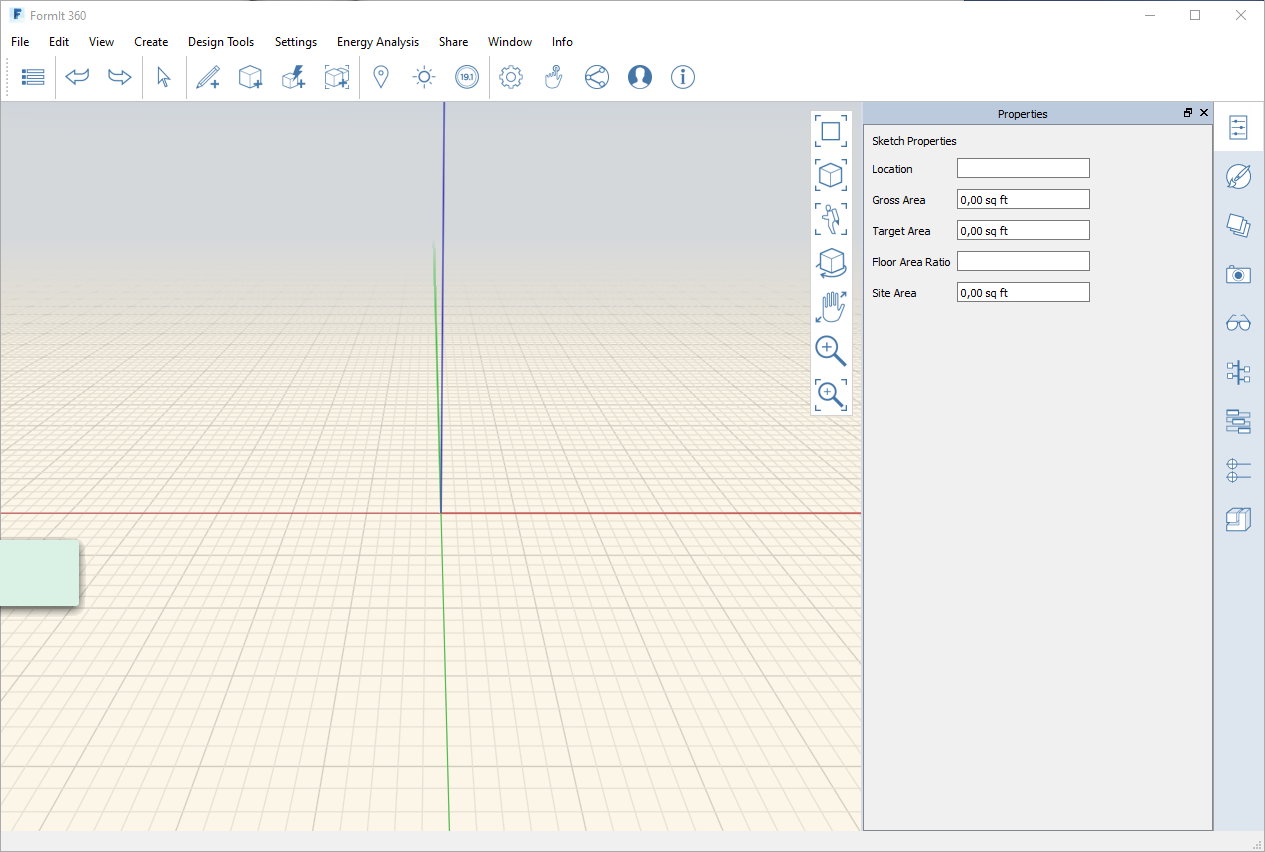
Task: Select the cube with lightning bolt tool
Action: 293,77
